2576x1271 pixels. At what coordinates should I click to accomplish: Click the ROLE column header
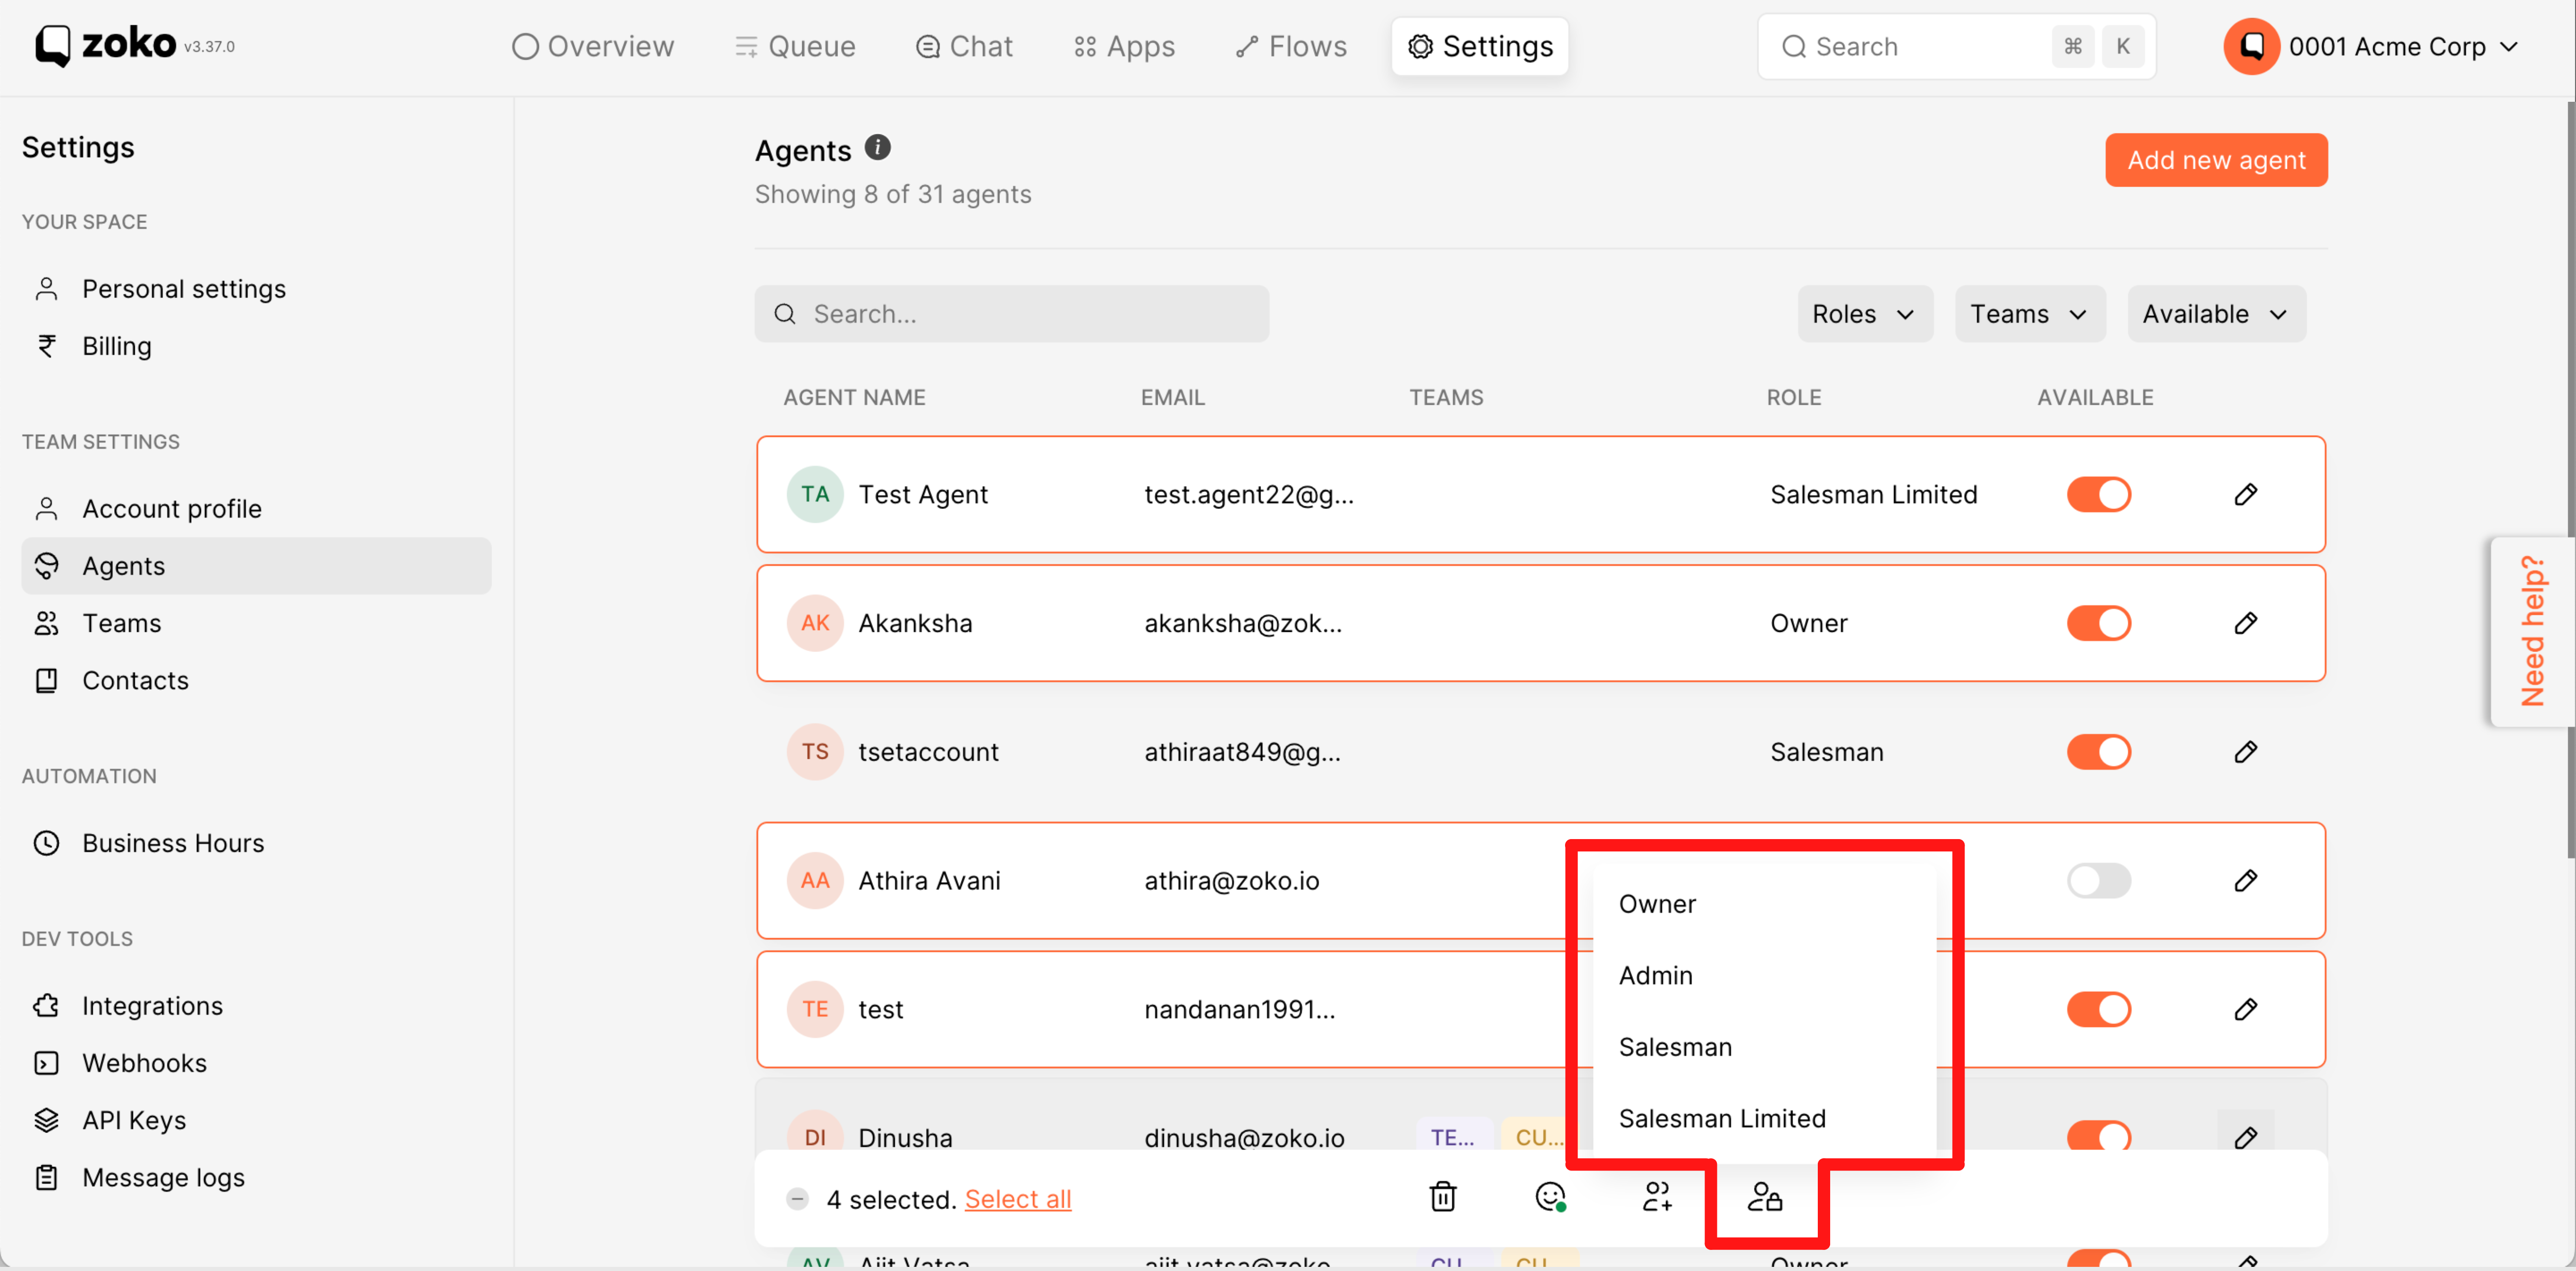1794,397
